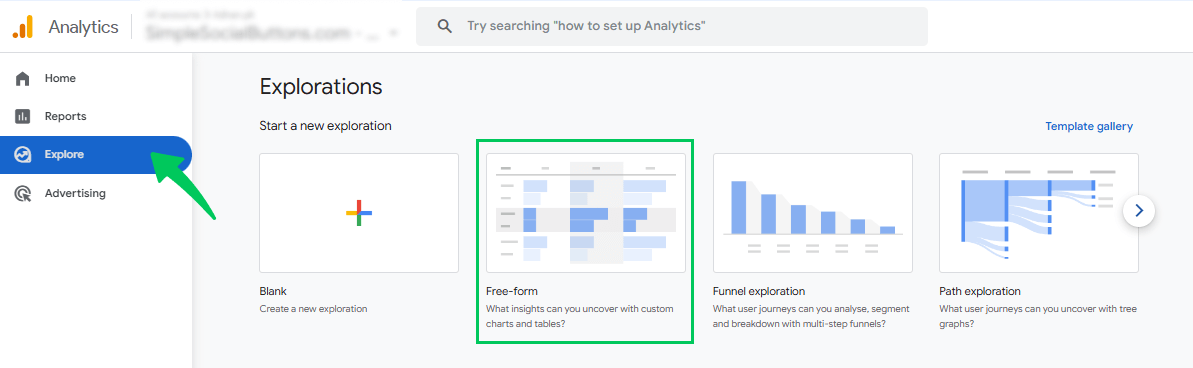Click the Reports bar chart icon

23,116
